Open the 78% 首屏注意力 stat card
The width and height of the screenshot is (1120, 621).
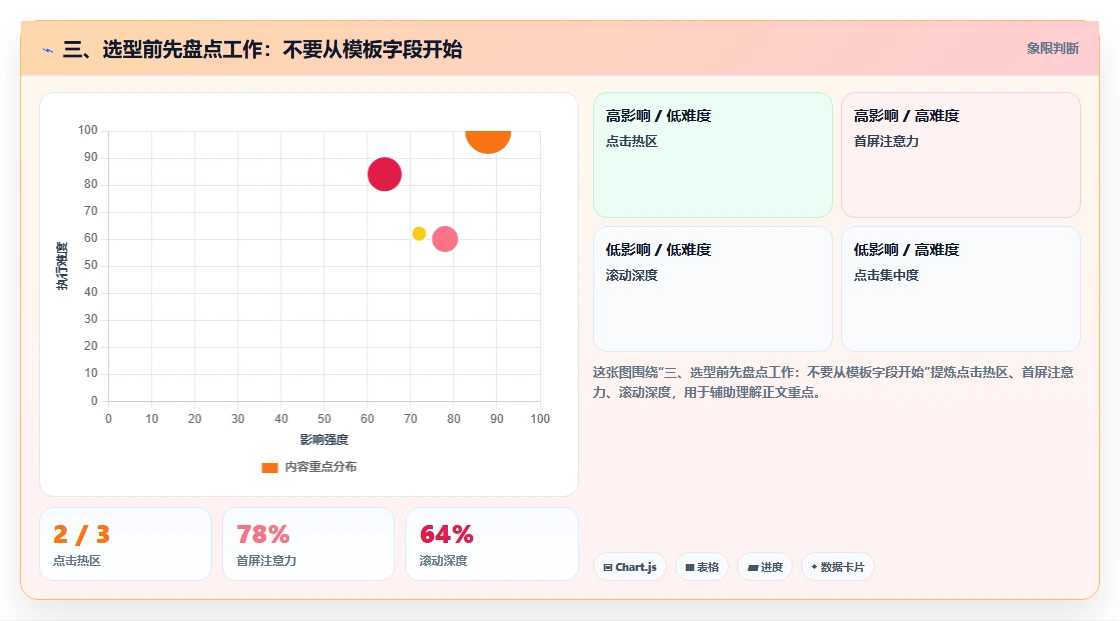click(x=309, y=545)
